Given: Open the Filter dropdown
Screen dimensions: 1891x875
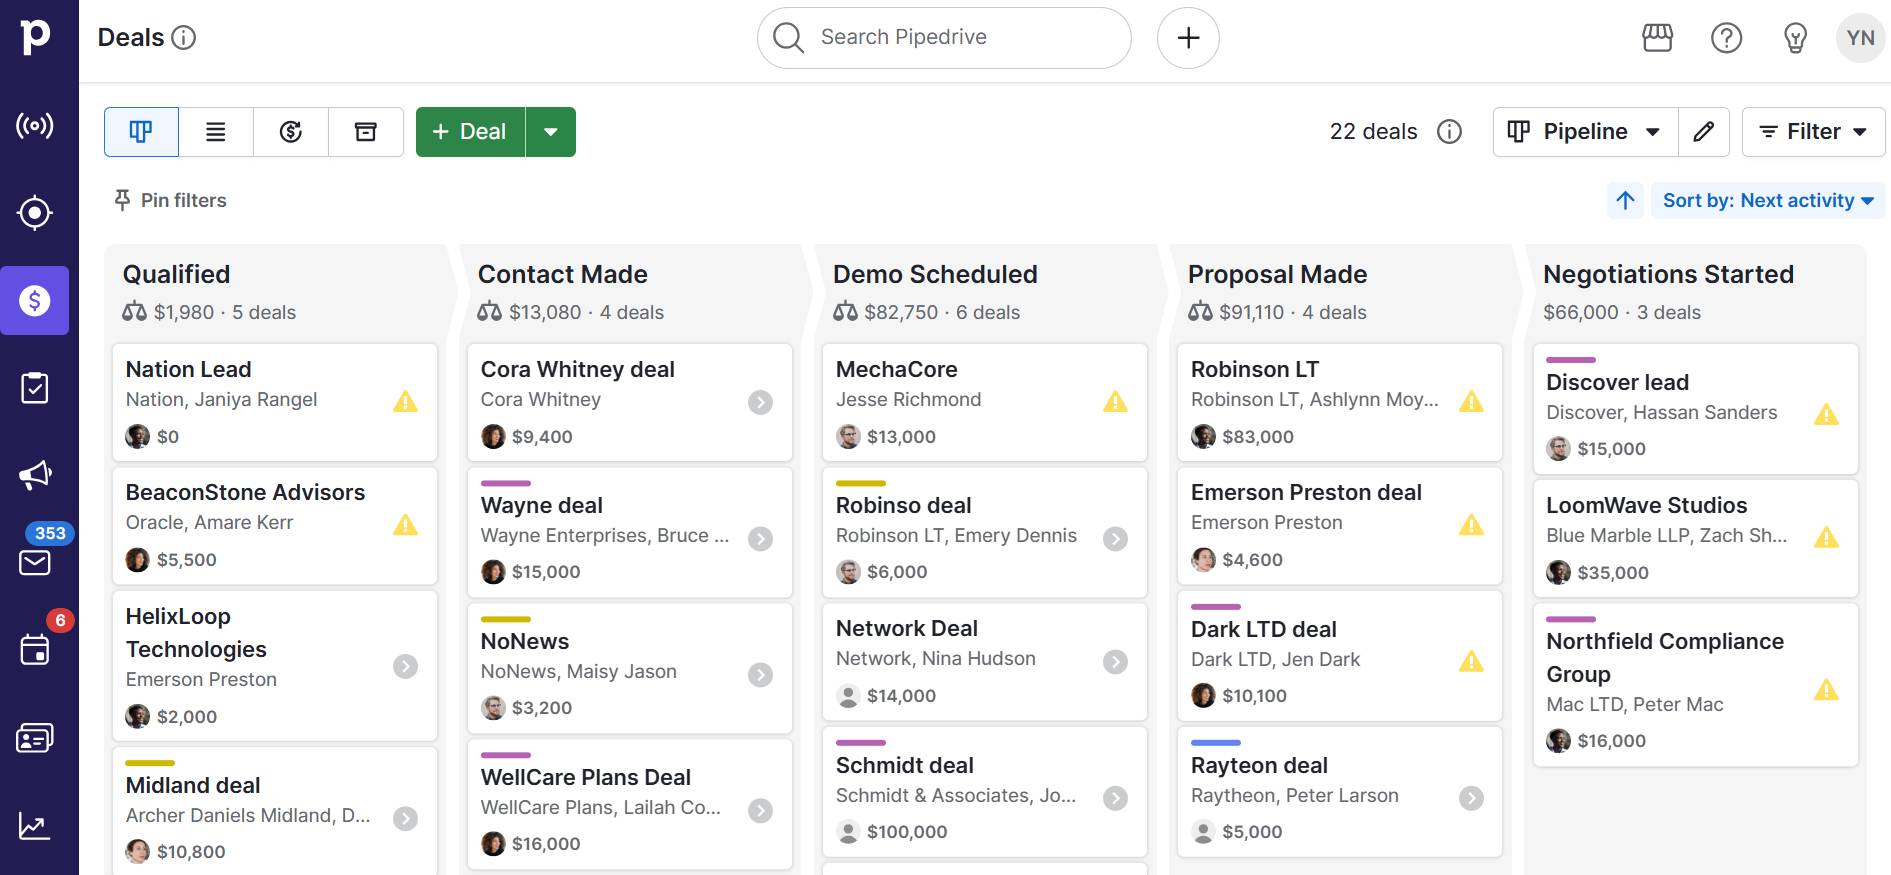Looking at the screenshot, I should point(1813,132).
